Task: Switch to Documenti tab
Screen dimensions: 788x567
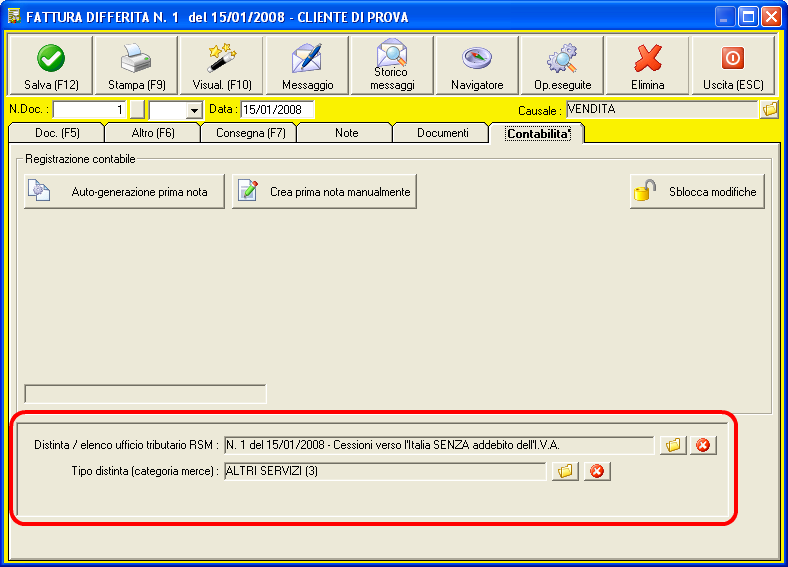Action: pyautogui.click(x=442, y=133)
